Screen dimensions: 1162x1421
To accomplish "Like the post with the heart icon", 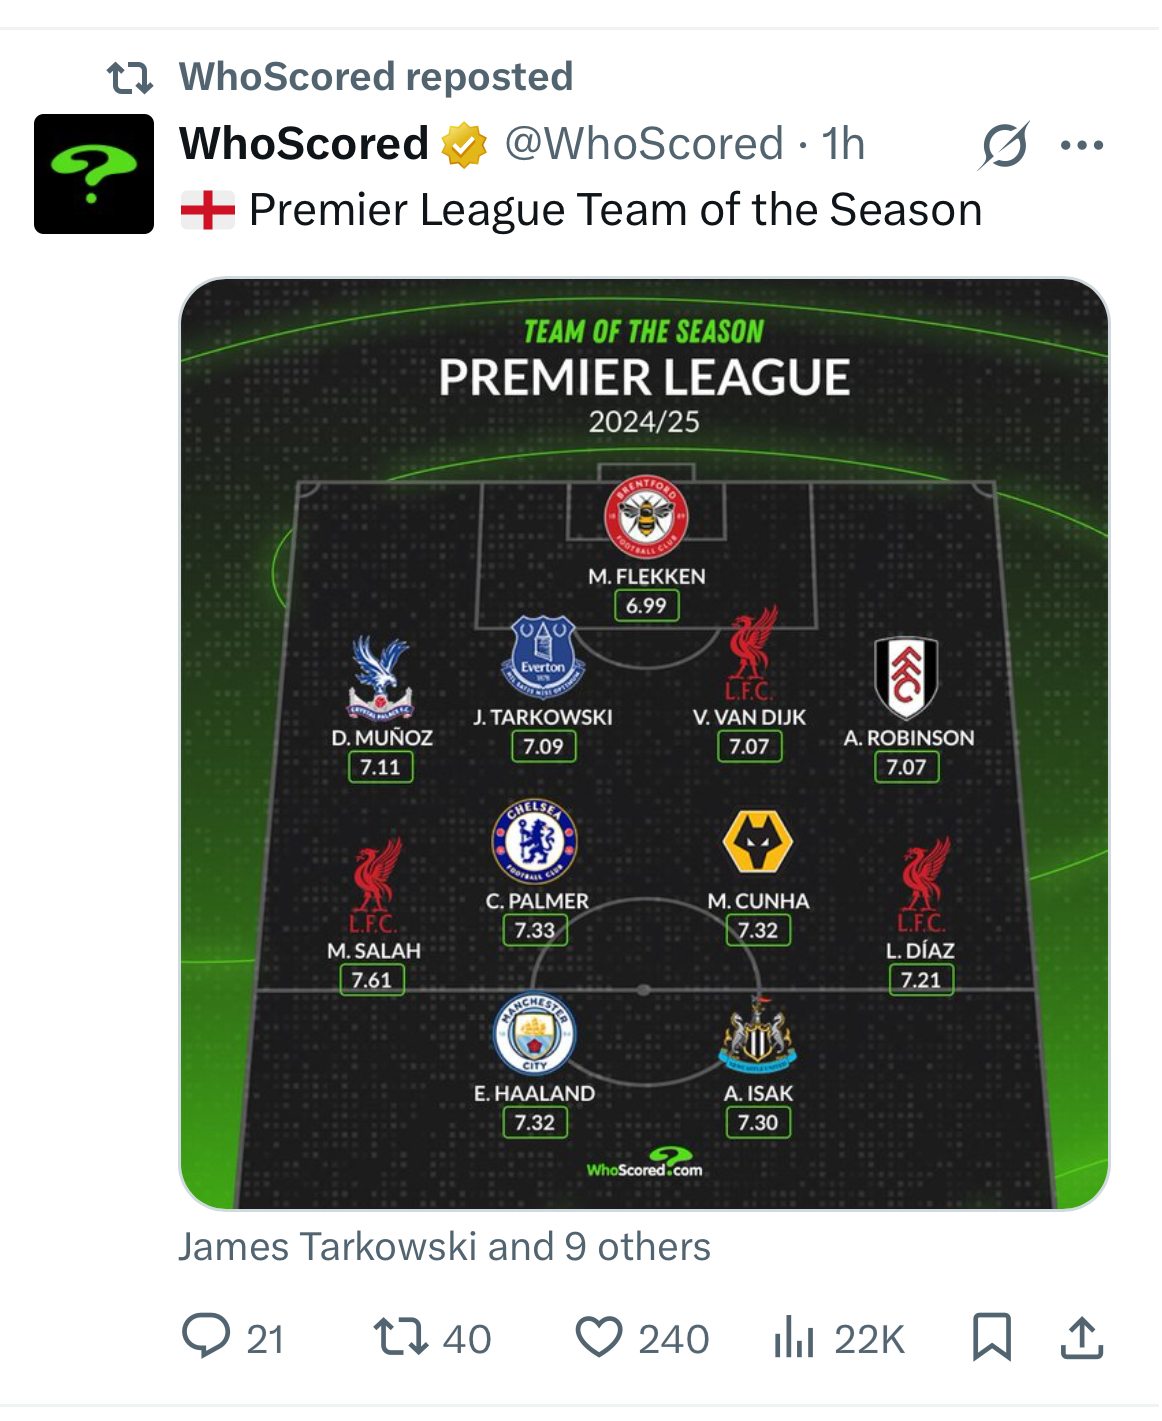I will coord(599,1337).
